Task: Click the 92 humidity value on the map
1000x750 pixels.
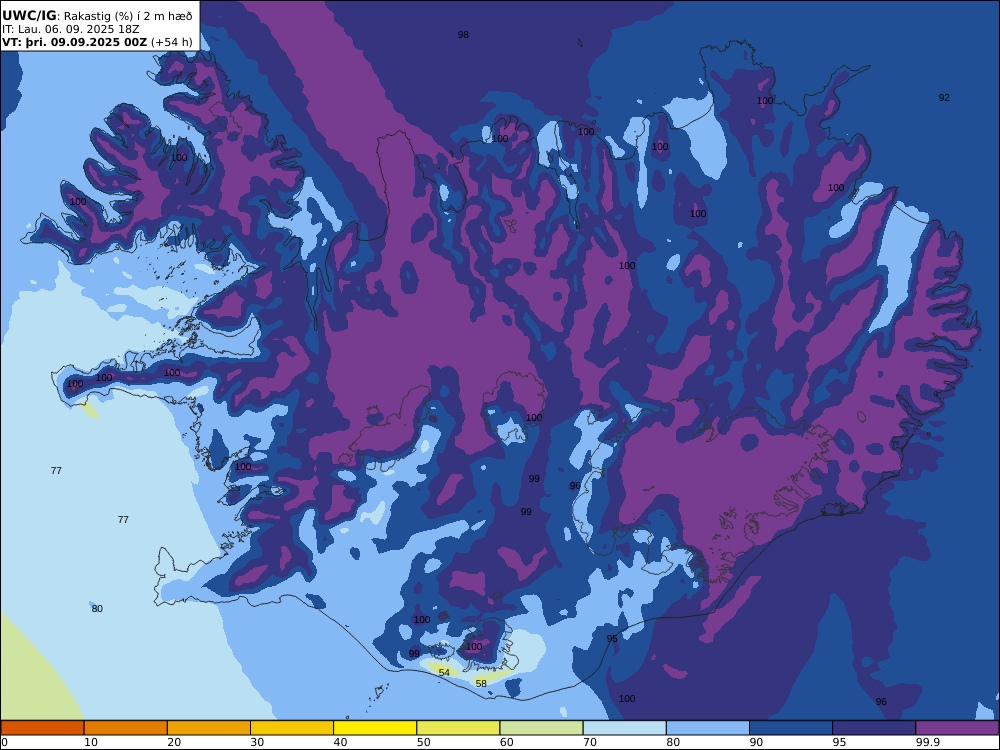Action: coord(944,98)
